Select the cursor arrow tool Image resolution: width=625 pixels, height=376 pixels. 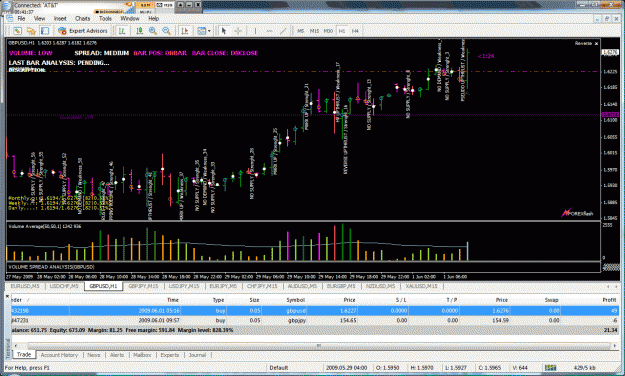coord(224,31)
